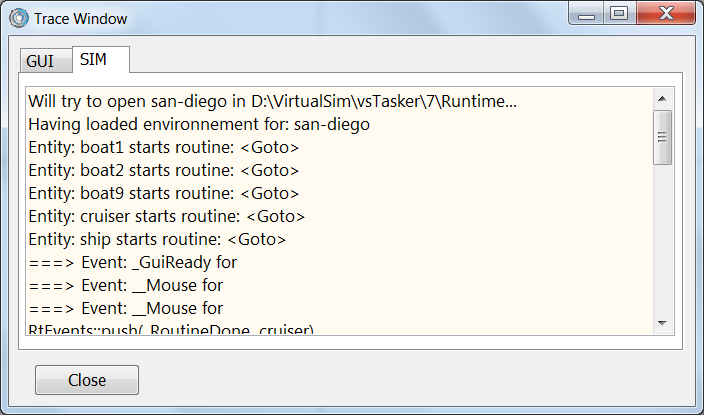The height and width of the screenshot is (415, 704).
Task: Switch to the GUI tab
Action: (40, 60)
